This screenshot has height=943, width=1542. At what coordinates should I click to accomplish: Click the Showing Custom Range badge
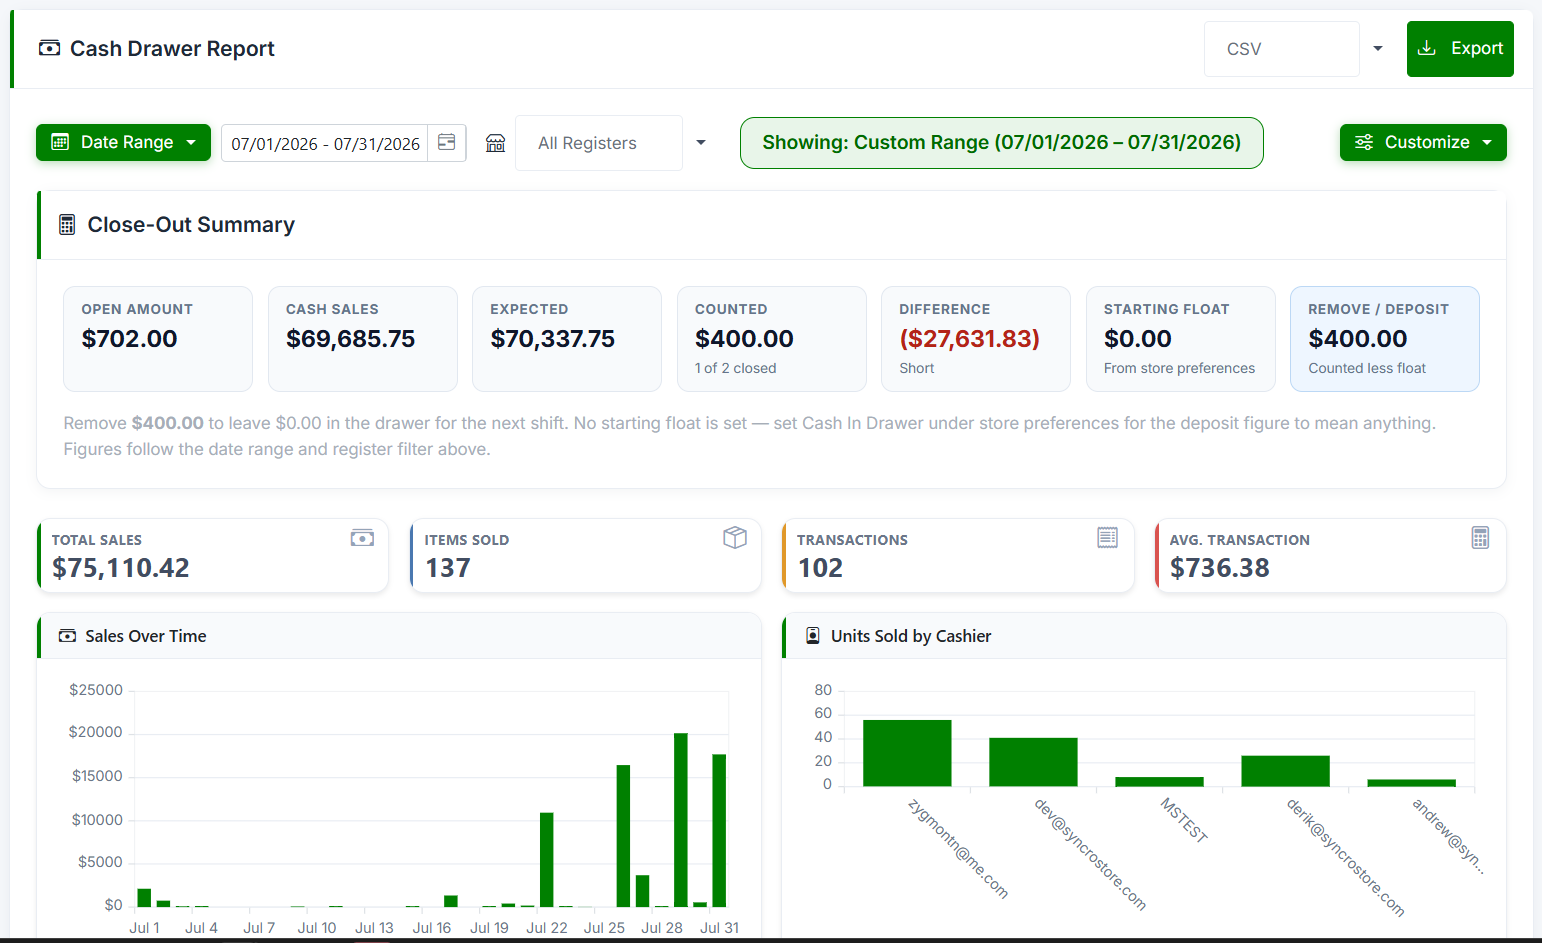tap(1002, 143)
